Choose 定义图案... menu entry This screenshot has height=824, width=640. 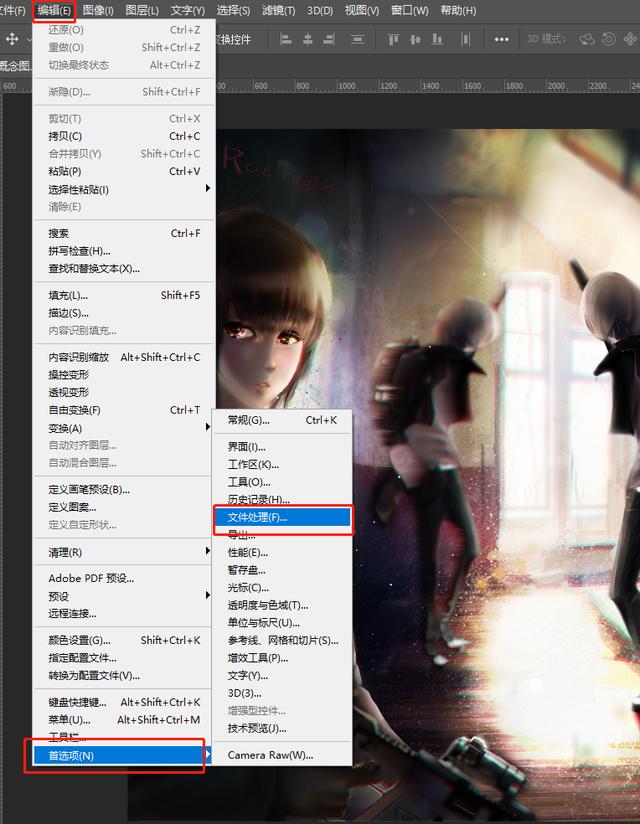(x=124, y=507)
